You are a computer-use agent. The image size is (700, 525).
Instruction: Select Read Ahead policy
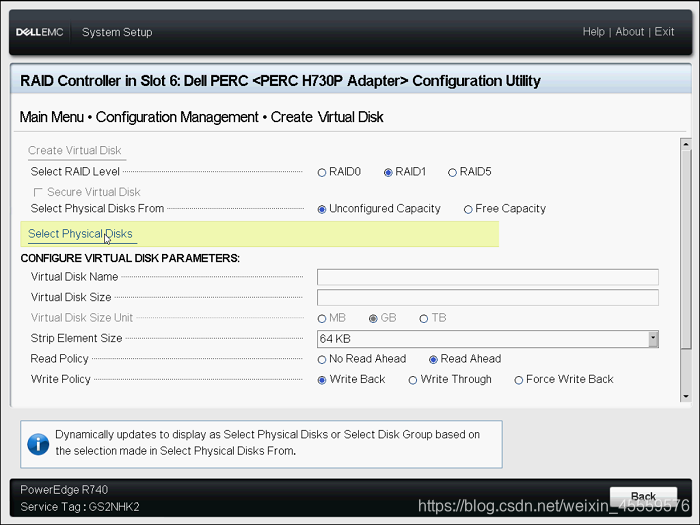pyautogui.click(x=433, y=360)
